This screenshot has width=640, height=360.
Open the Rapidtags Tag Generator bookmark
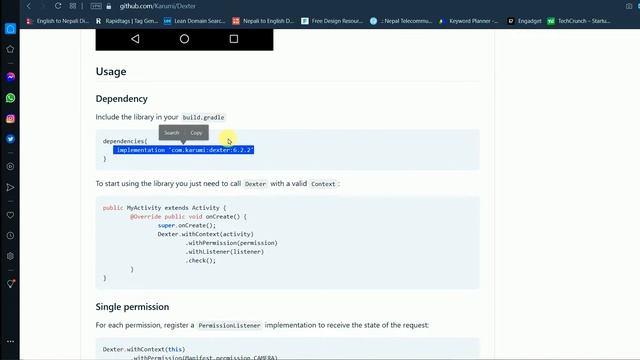[x=127, y=21]
